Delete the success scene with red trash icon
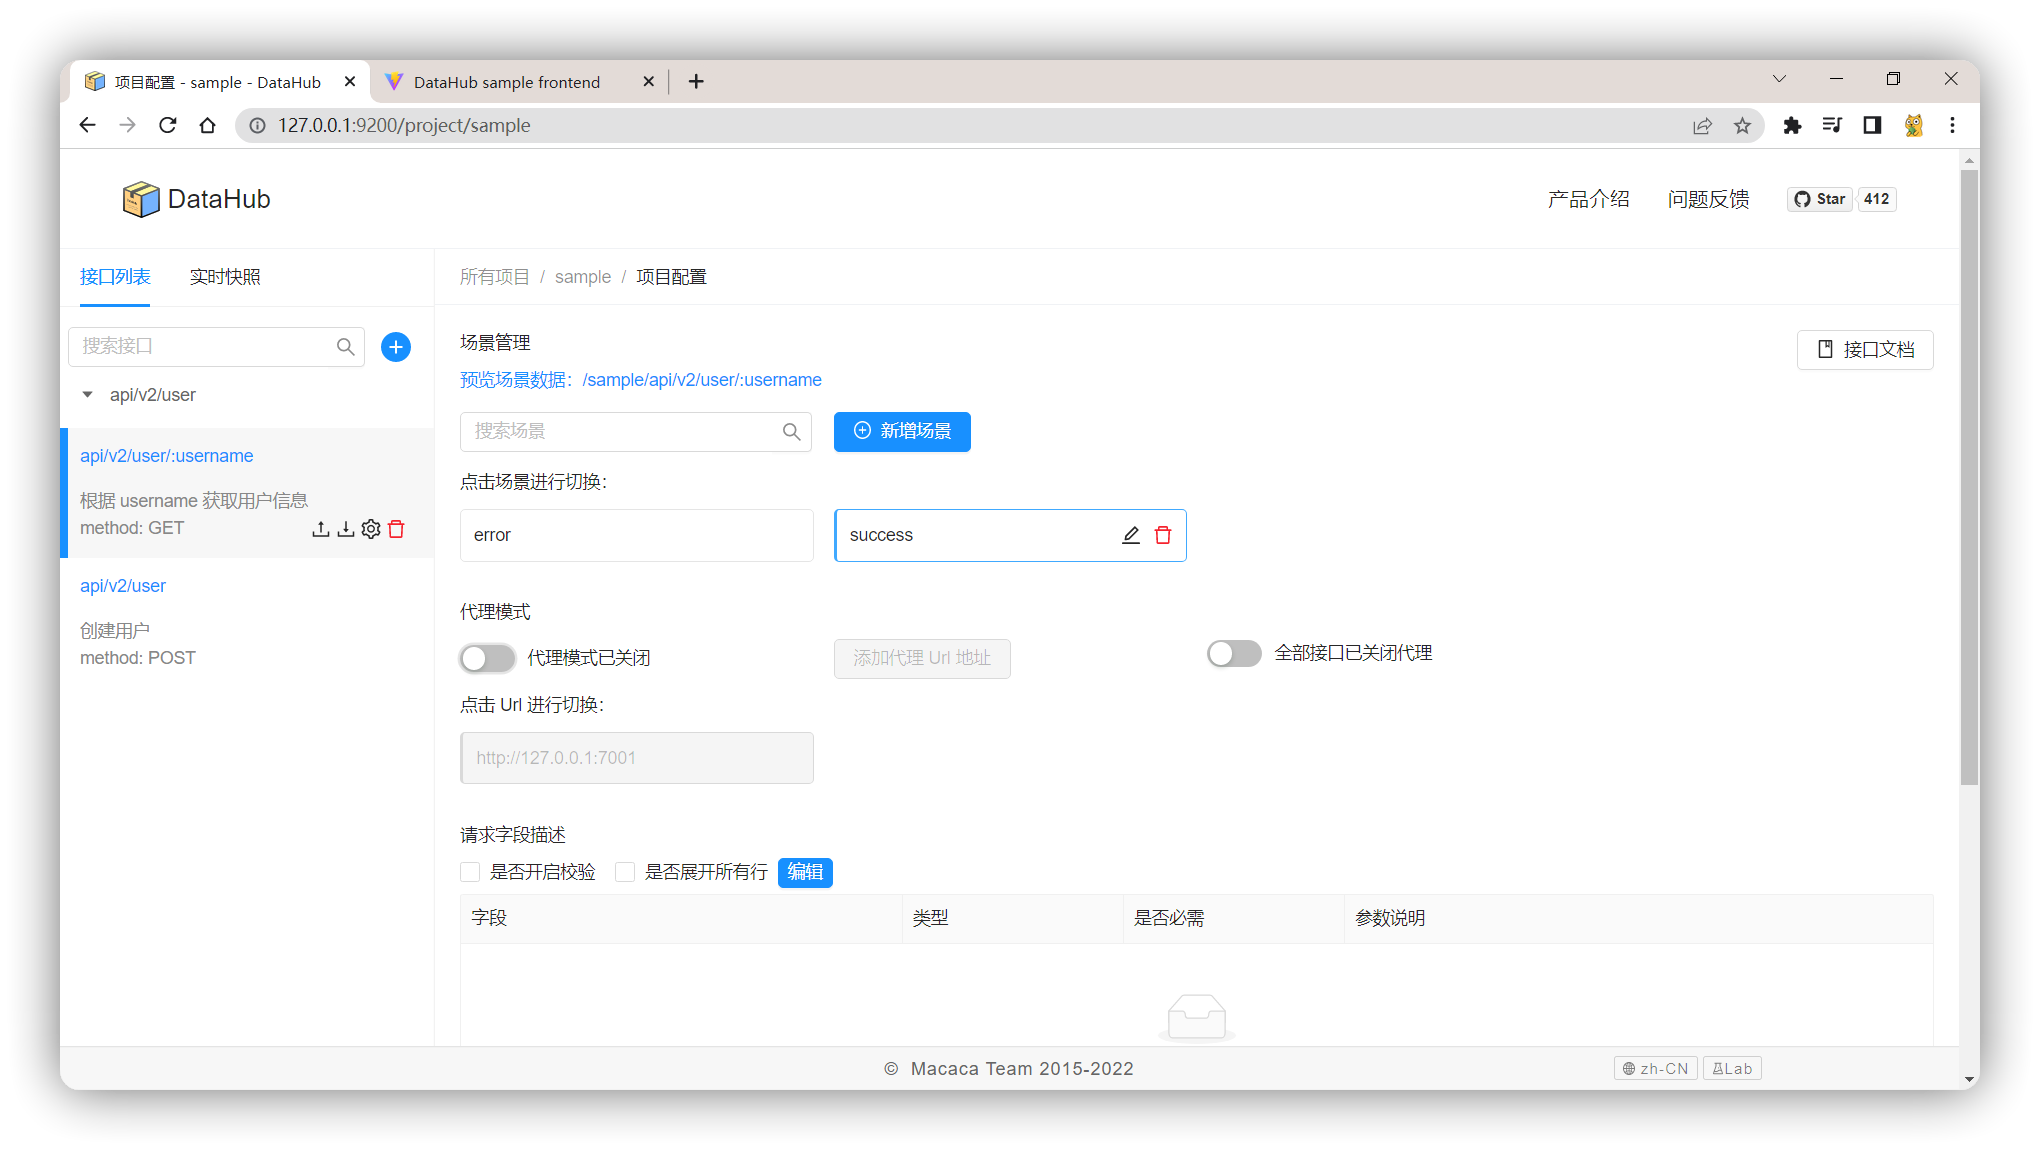Screen dimensions: 2040x1150 [1163, 535]
